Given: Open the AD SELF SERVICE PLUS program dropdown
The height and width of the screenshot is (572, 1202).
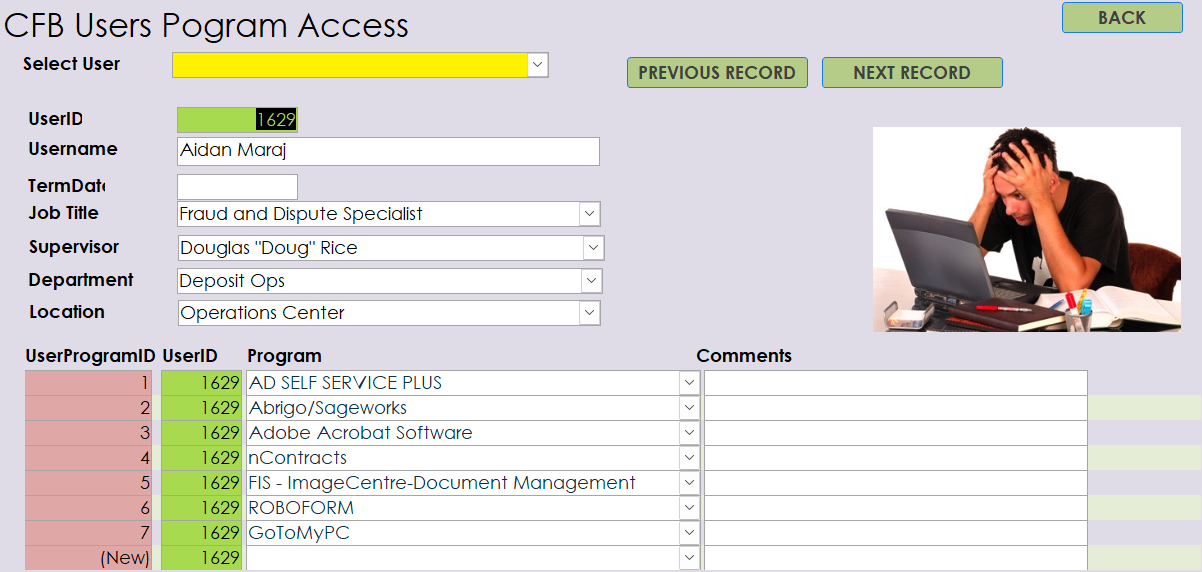Looking at the screenshot, I should [x=689, y=383].
